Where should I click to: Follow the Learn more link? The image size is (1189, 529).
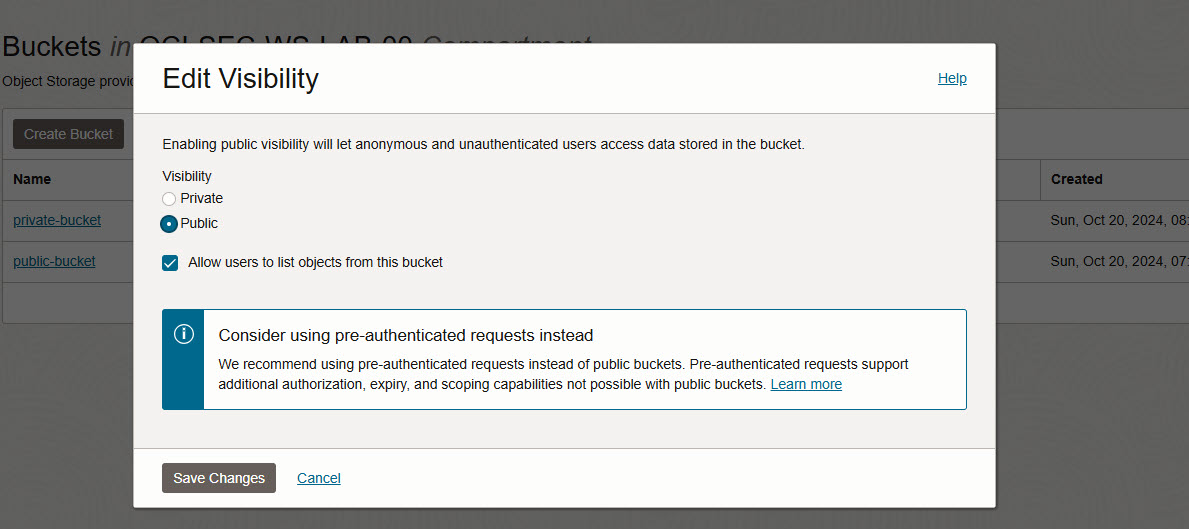tap(806, 384)
